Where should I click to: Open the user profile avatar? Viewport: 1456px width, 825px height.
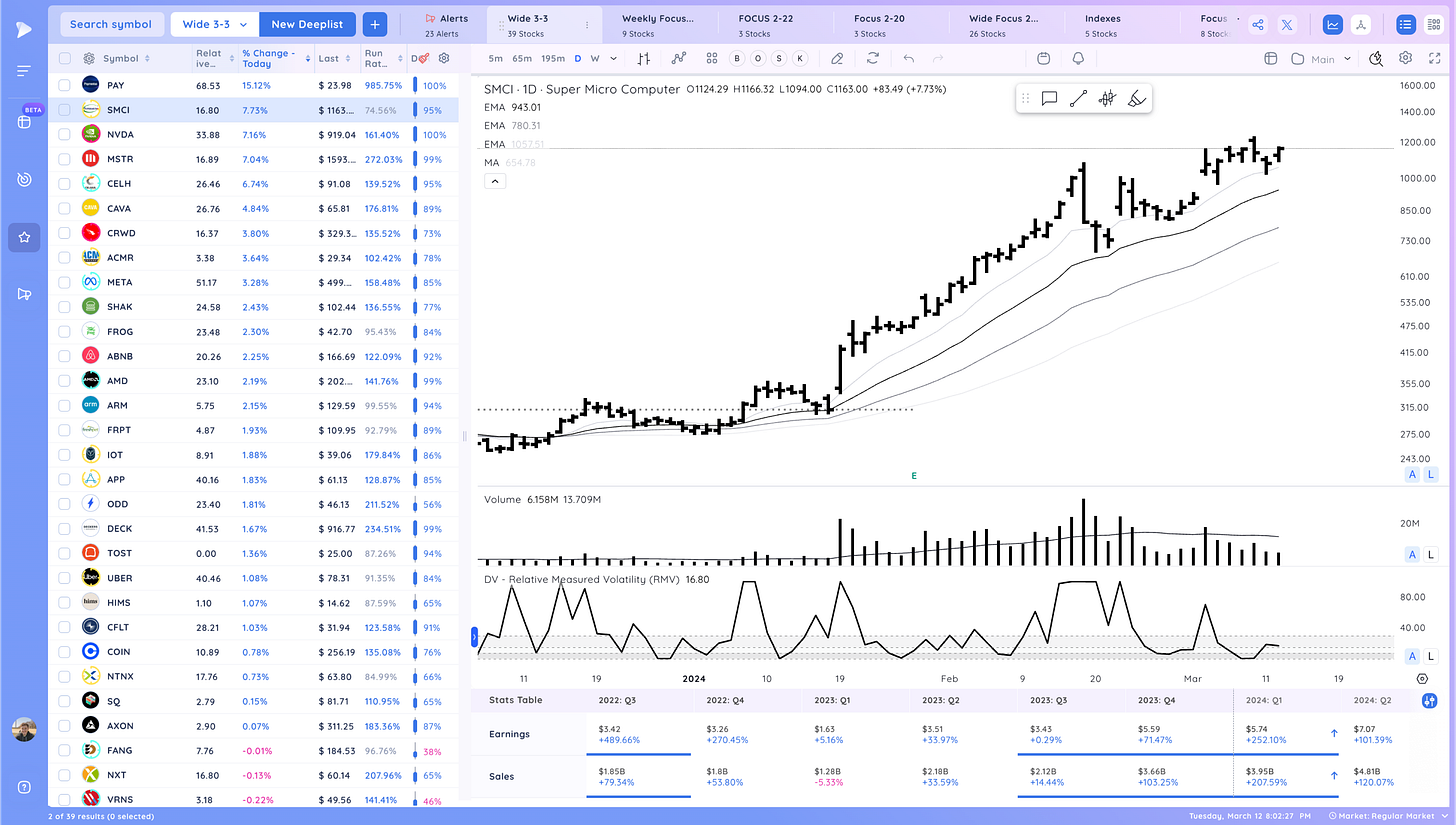pyautogui.click(x=24, y=731)
